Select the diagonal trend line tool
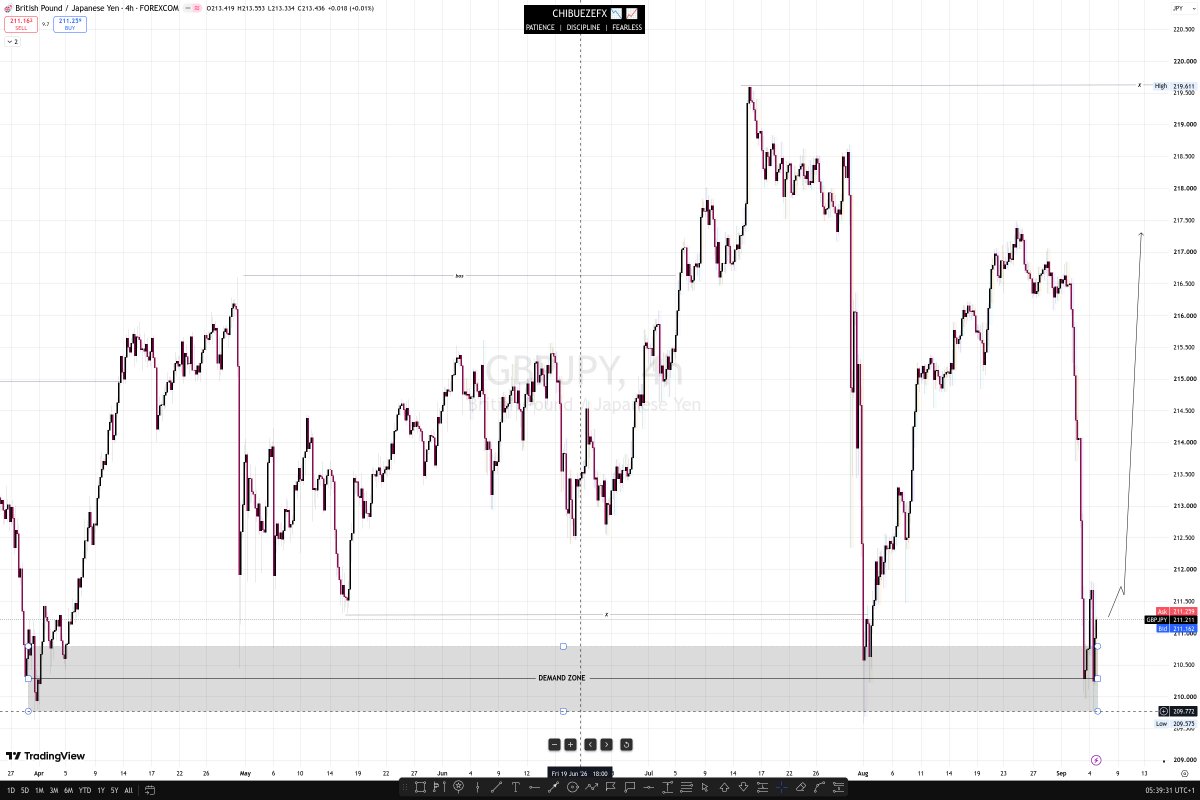1200x800 pixels. (497, 787)
